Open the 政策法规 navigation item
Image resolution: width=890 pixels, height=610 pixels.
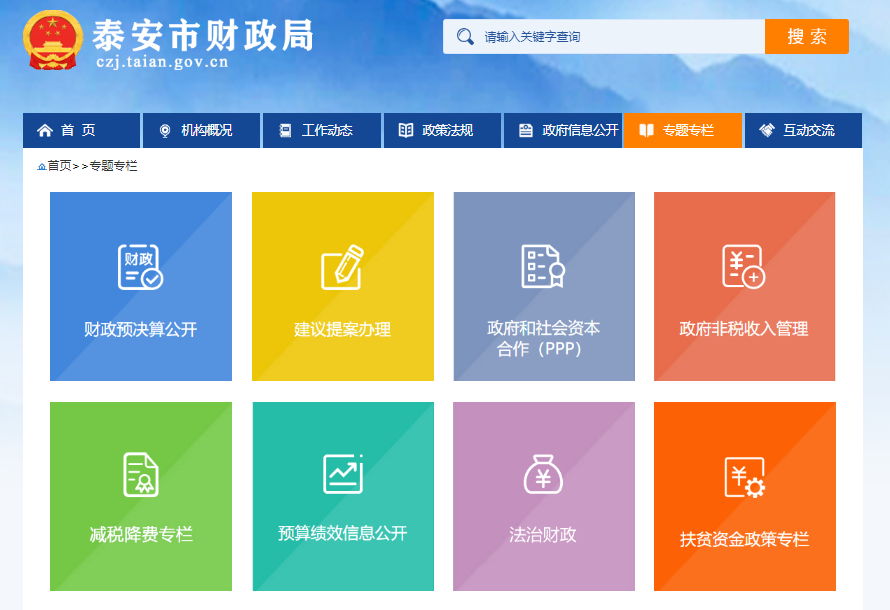[x=441, y=130]
